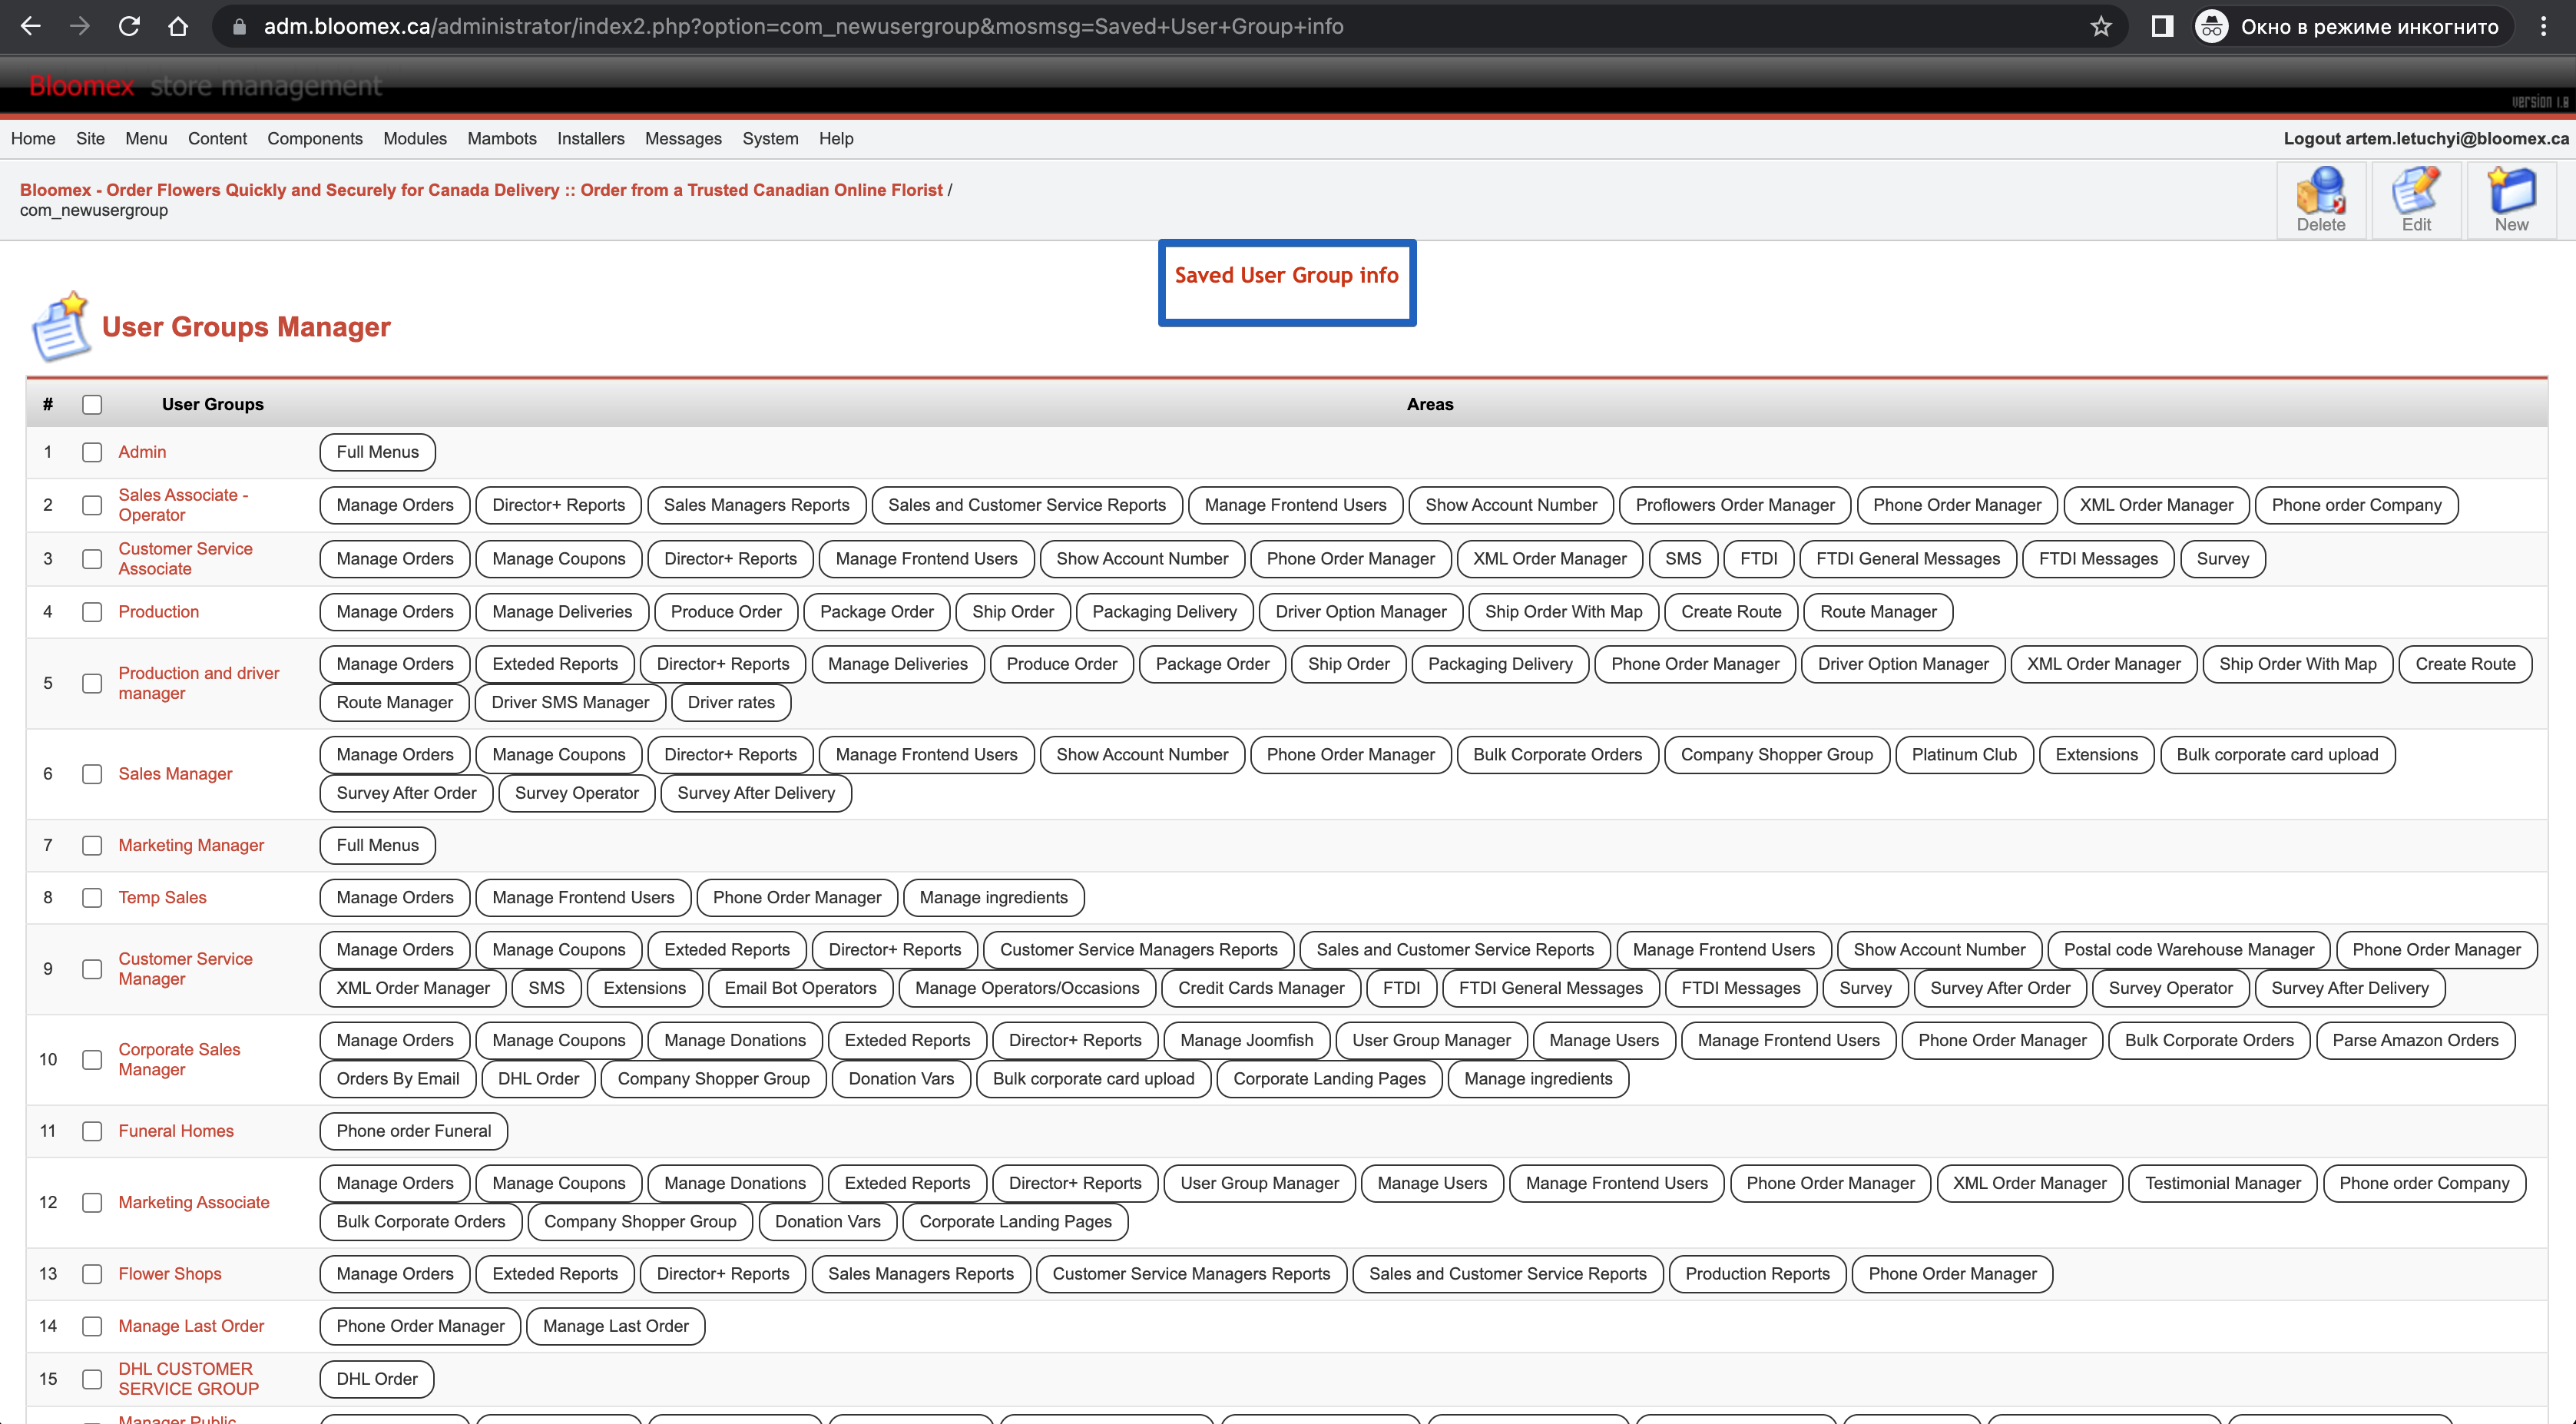Click the browser address bar
Image resolution: width=2576 pixels, height=1424 pixels.
click(1150, 27)
